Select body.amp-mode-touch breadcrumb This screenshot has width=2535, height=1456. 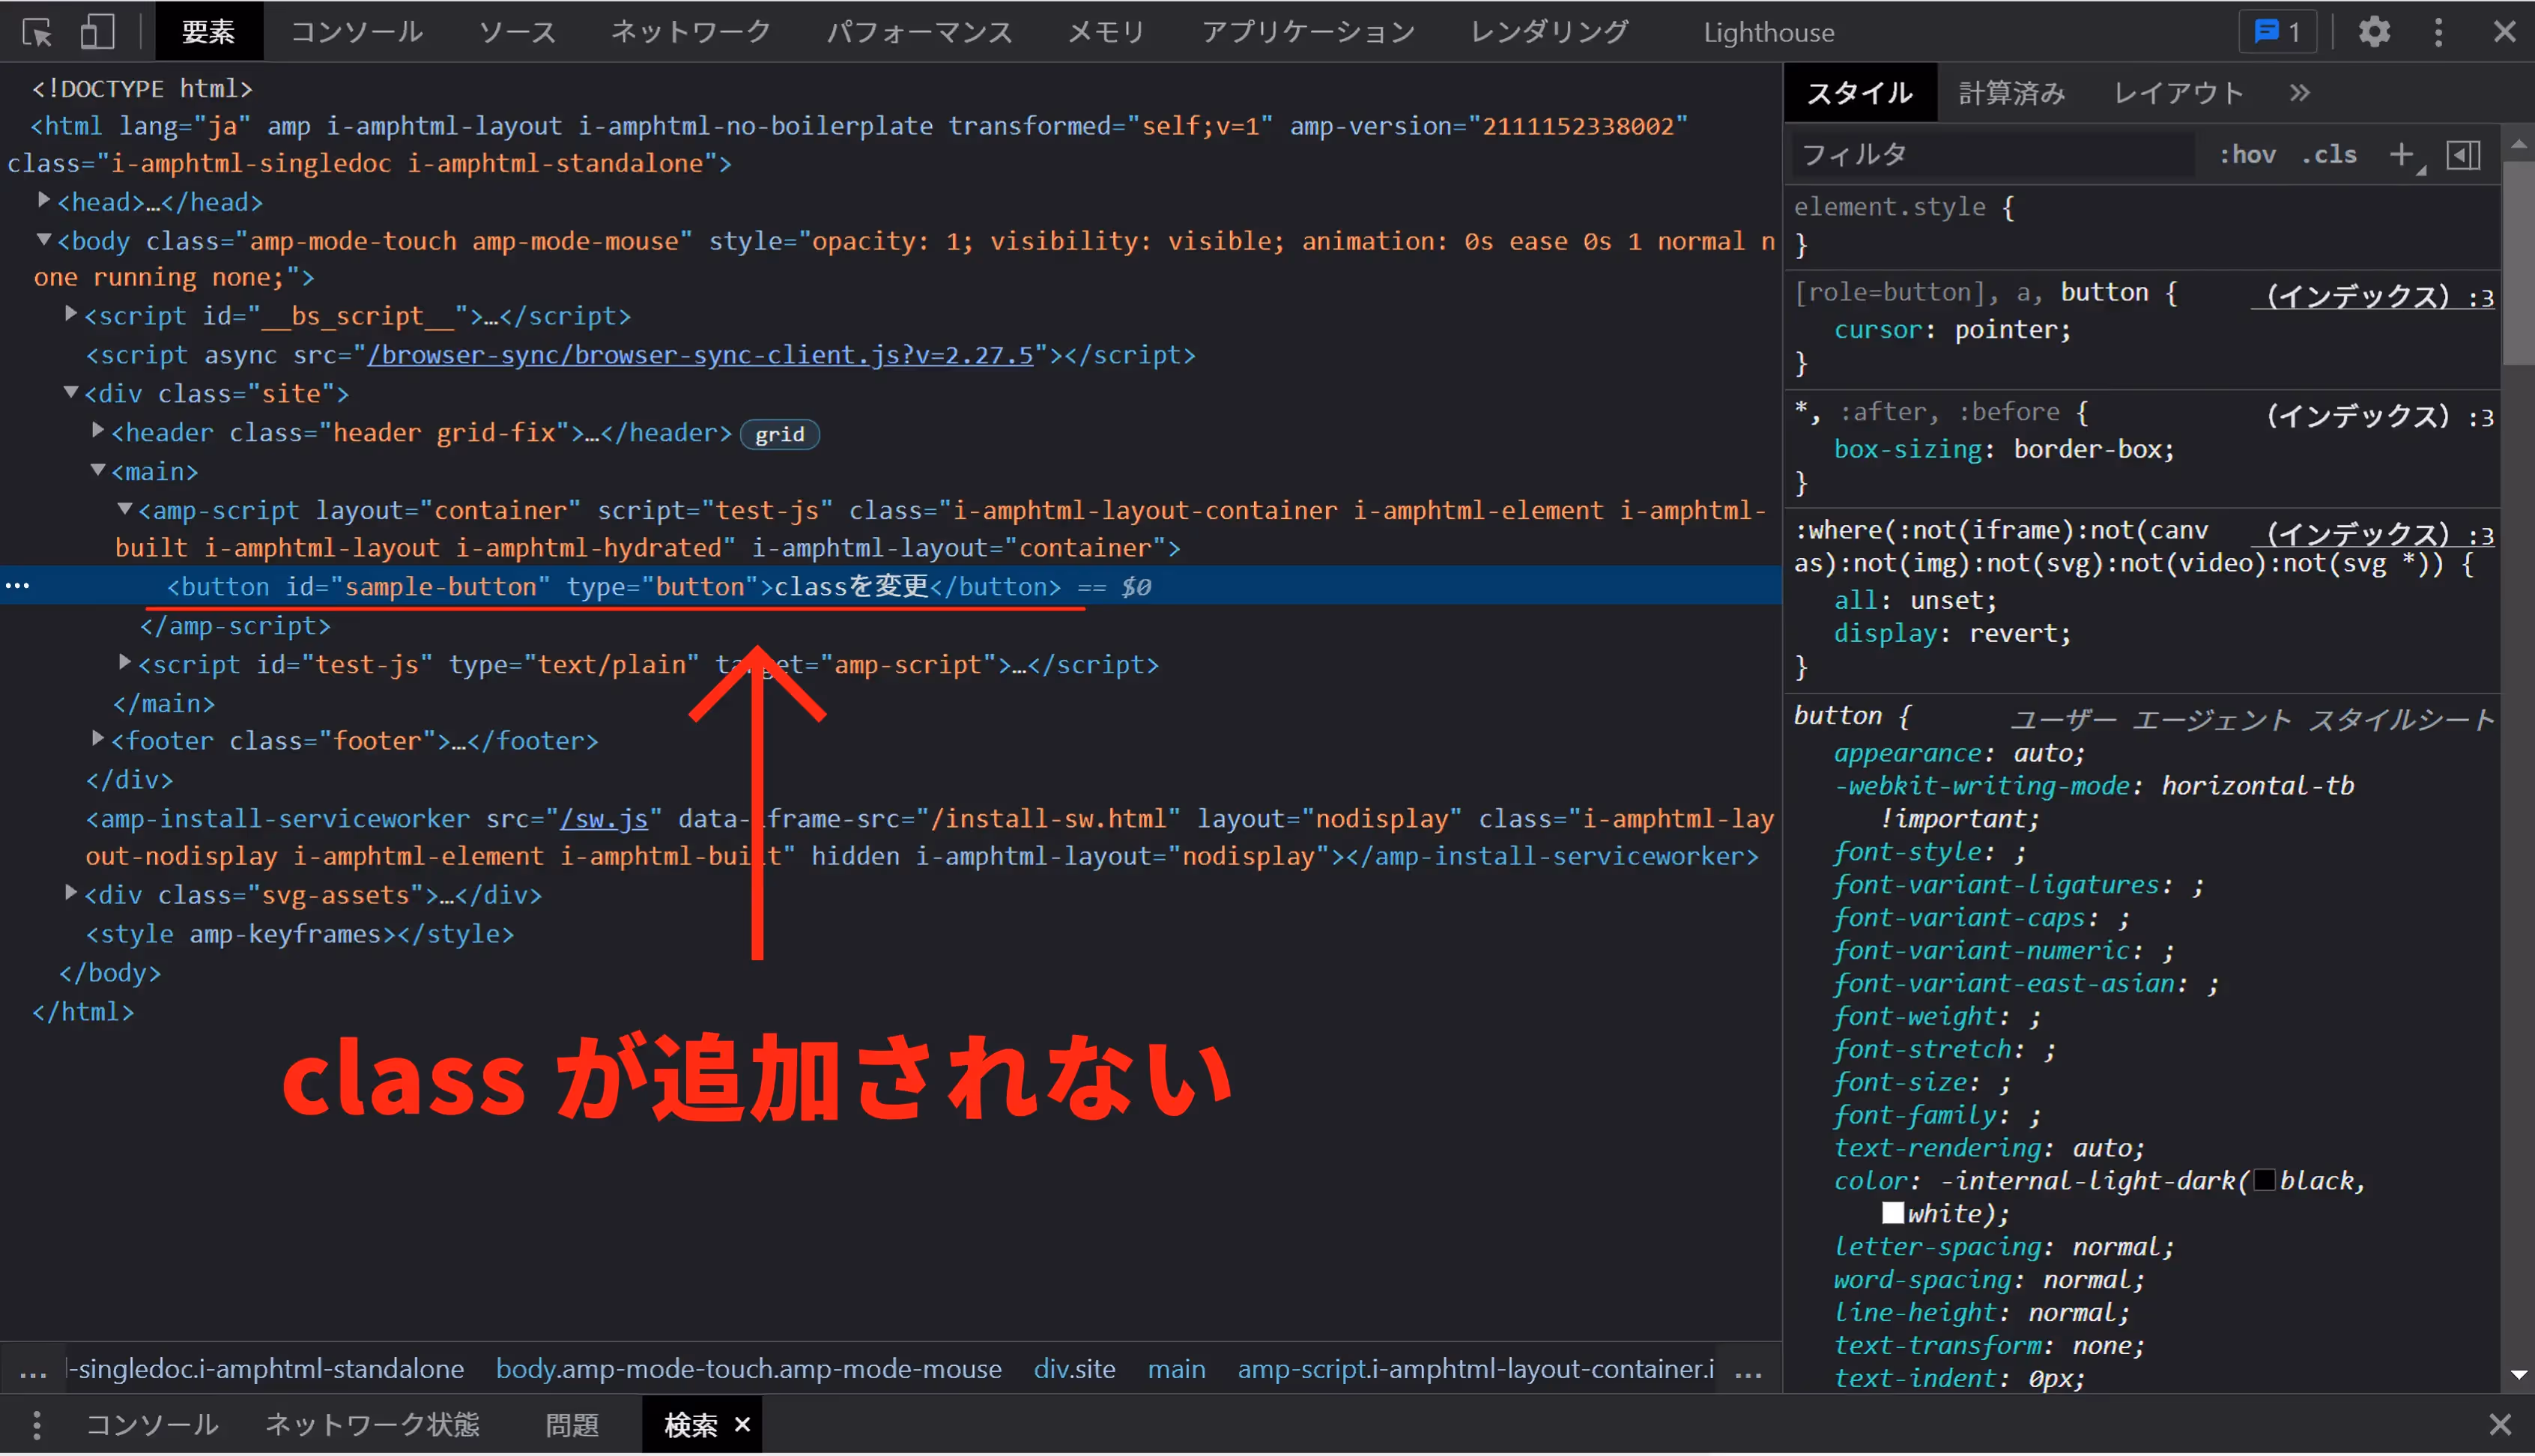pos(748,1369)
